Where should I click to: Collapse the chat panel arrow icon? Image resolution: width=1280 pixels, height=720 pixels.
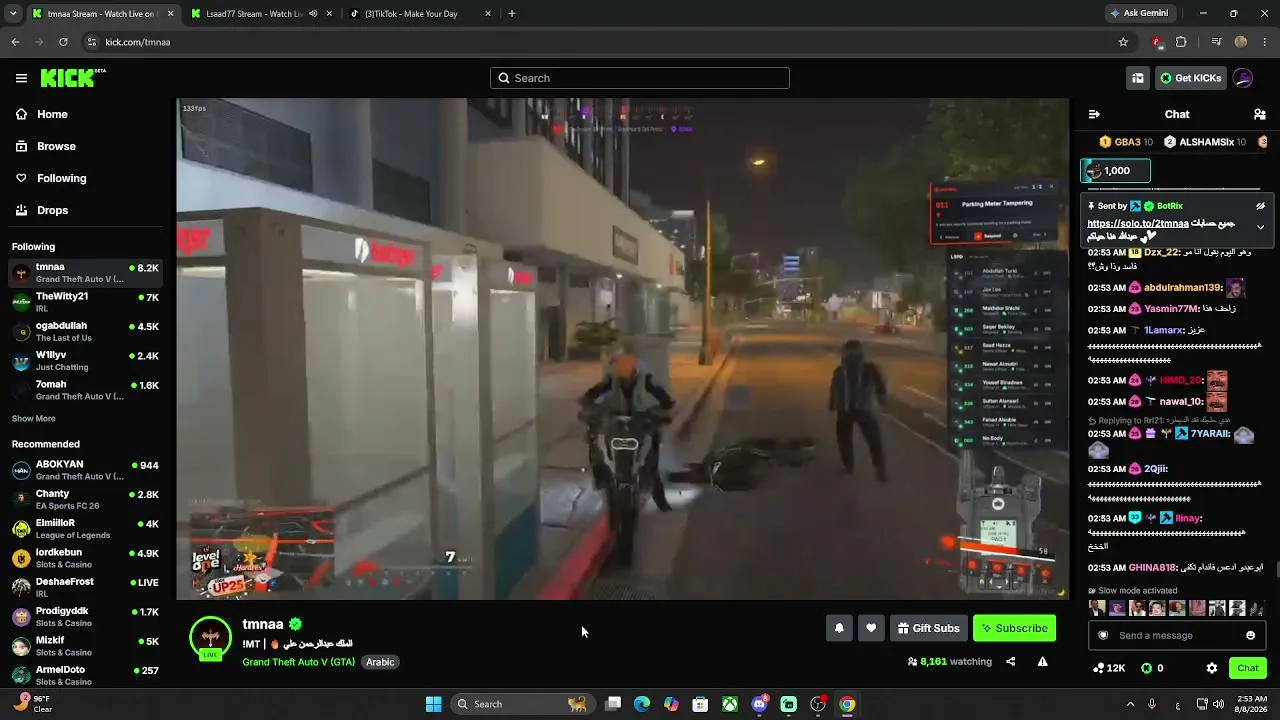pos(1094,114)
